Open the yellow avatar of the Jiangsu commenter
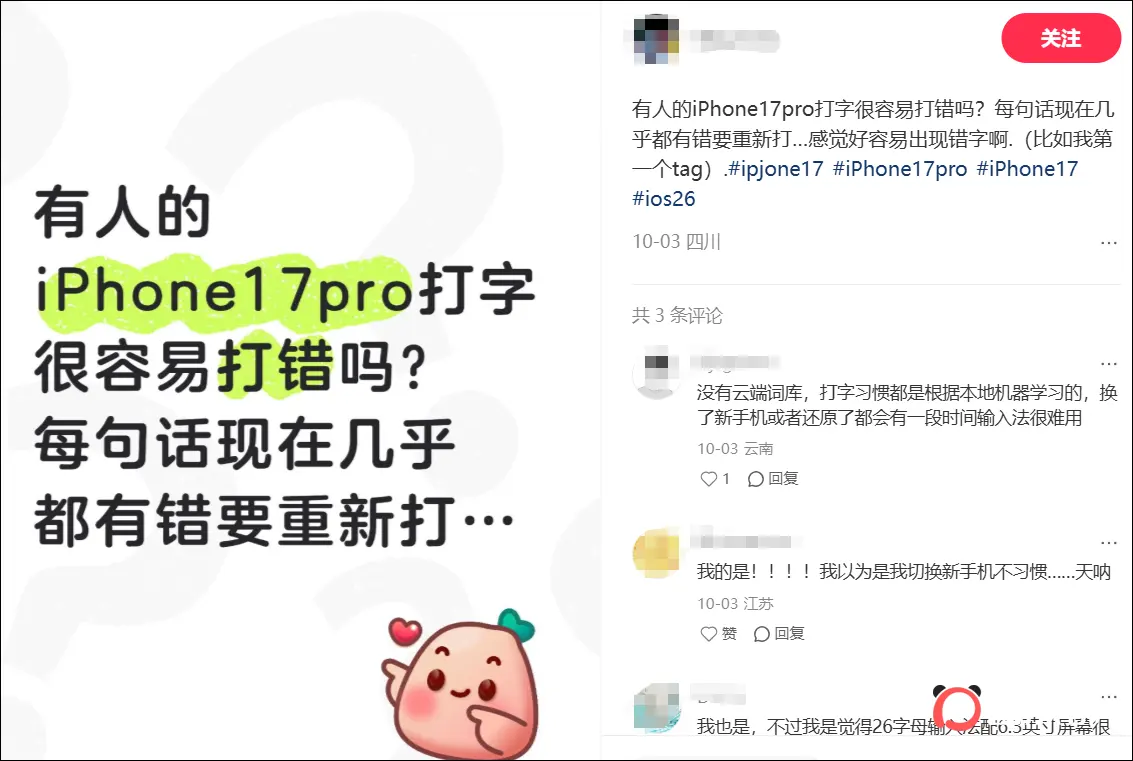The height and width of the screenshot is (761, 1133). point(655,553)
